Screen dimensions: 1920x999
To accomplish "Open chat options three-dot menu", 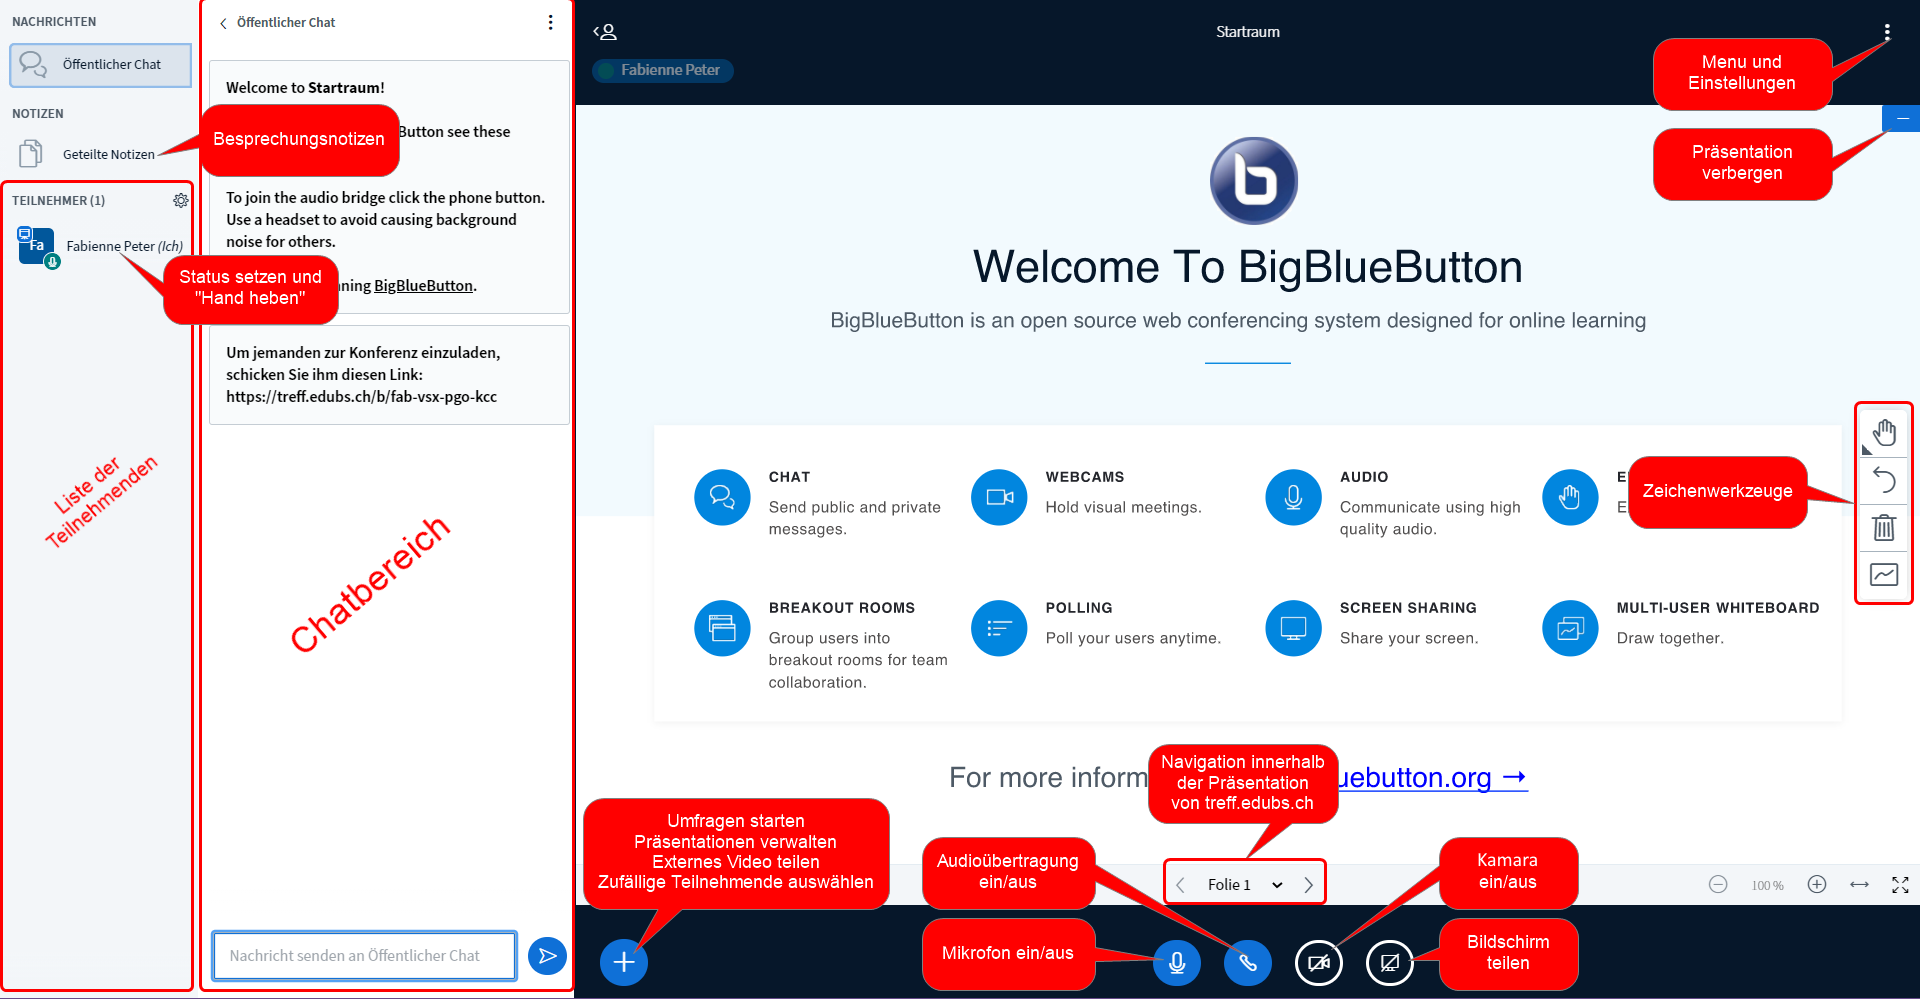I will pyautogui.click(x=550, y=22).
